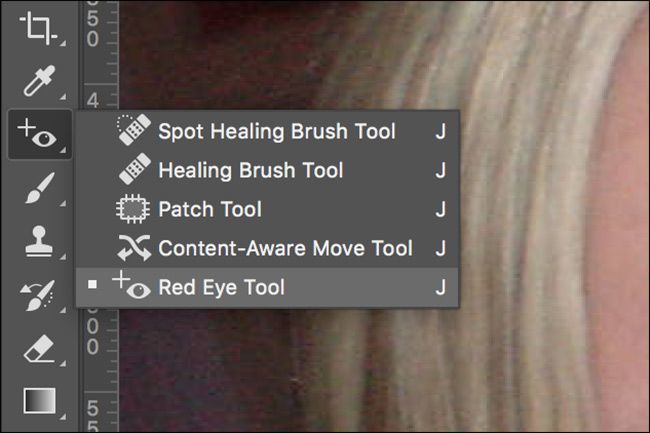Click the Spot Healing bandage icon in flyout
Screen dimensions: 650x433
point(133,130)
